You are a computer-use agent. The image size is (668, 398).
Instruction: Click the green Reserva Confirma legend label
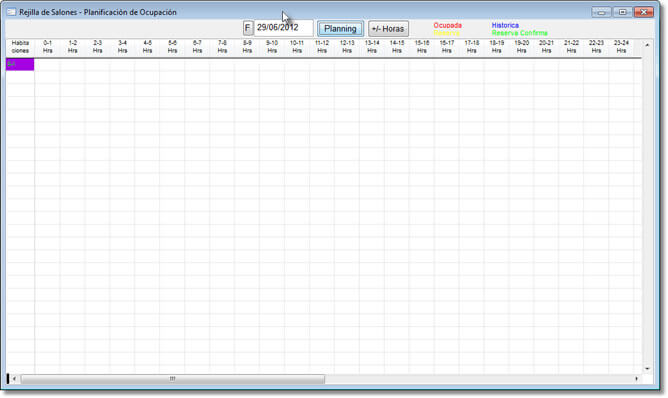coord(519,33)
